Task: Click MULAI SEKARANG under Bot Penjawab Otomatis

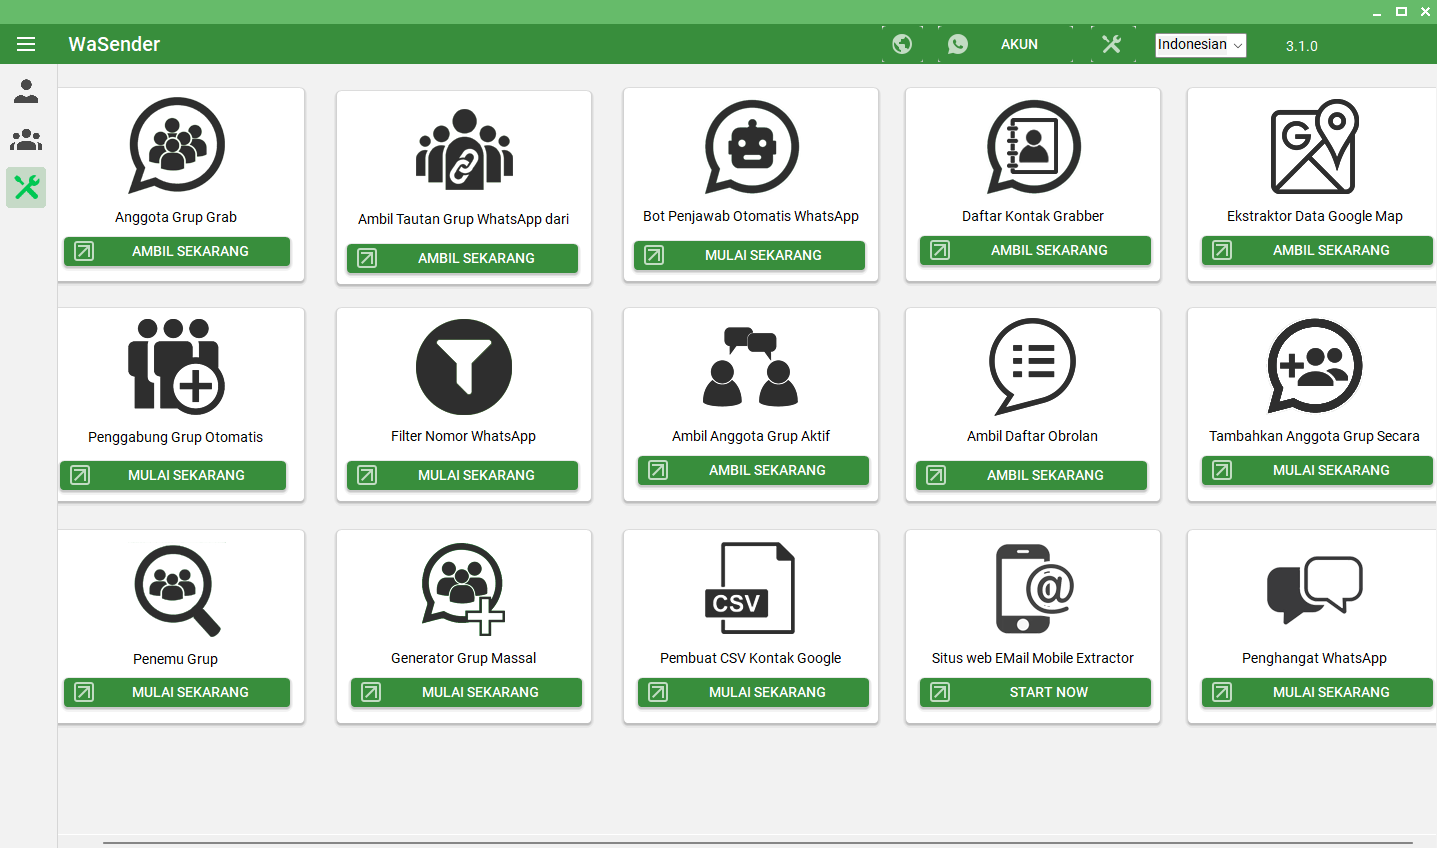Action: (x=749, y=255)
